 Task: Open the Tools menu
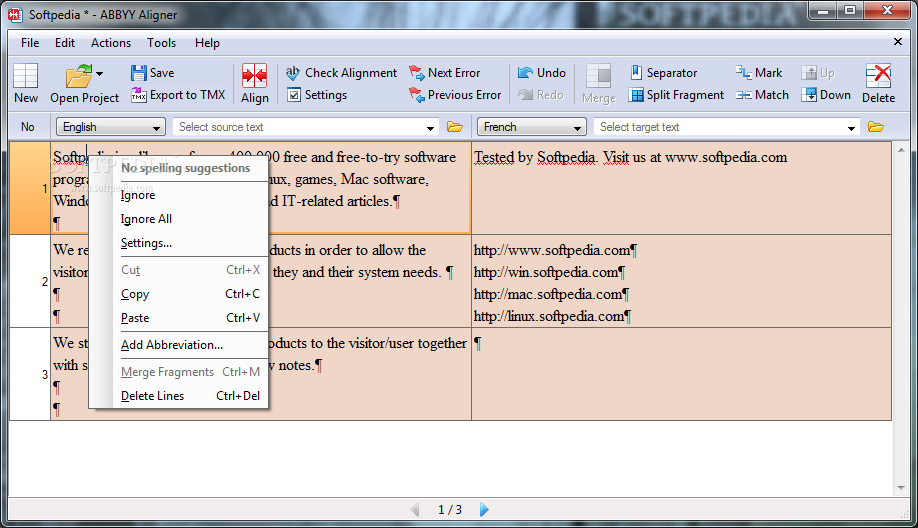pos(162,43)
